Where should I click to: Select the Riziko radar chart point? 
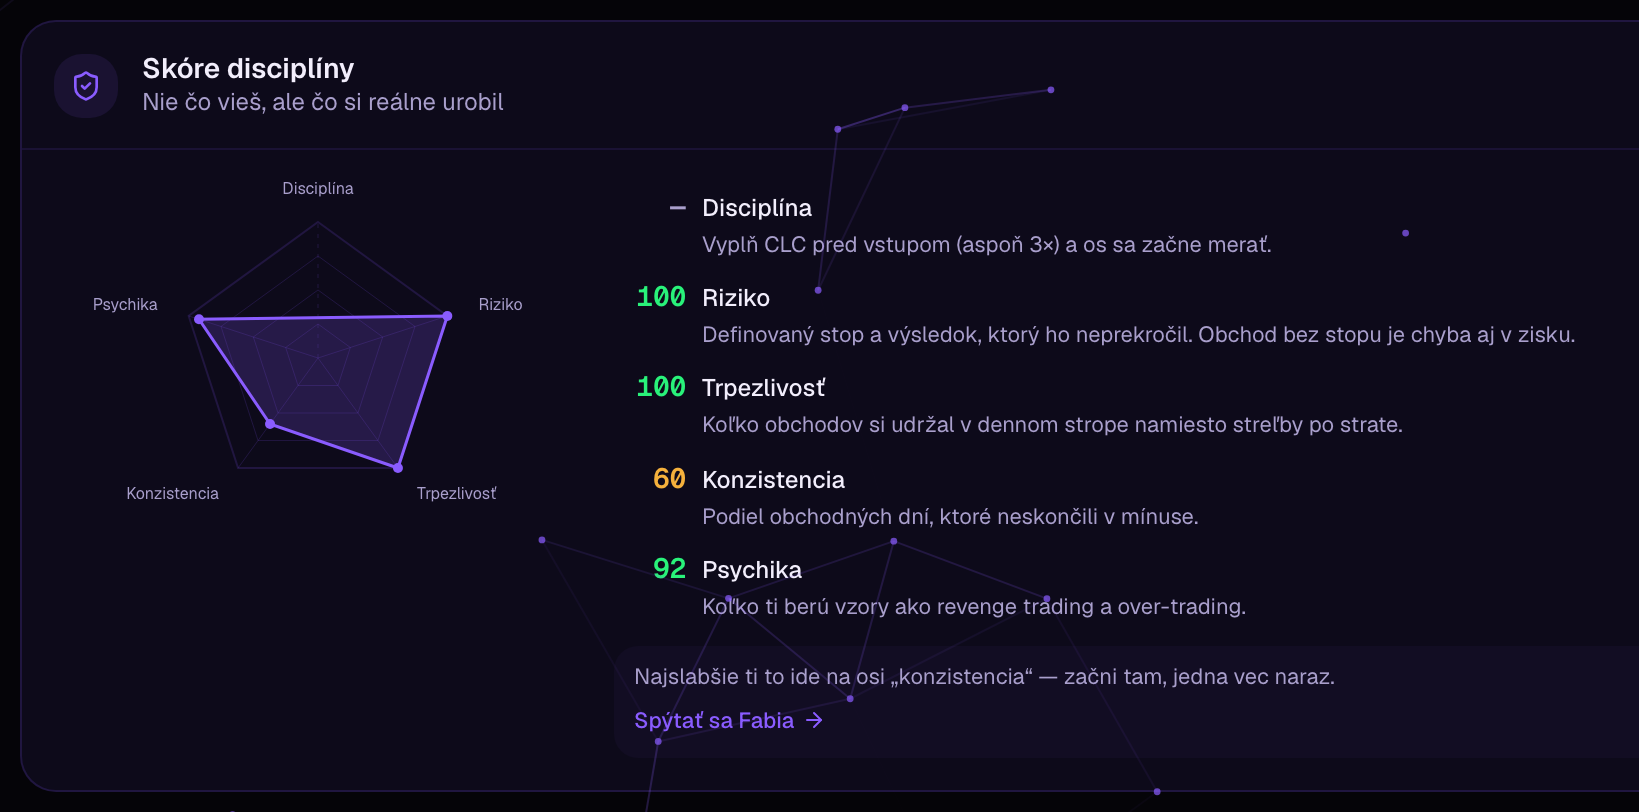(x=447, y=316)
